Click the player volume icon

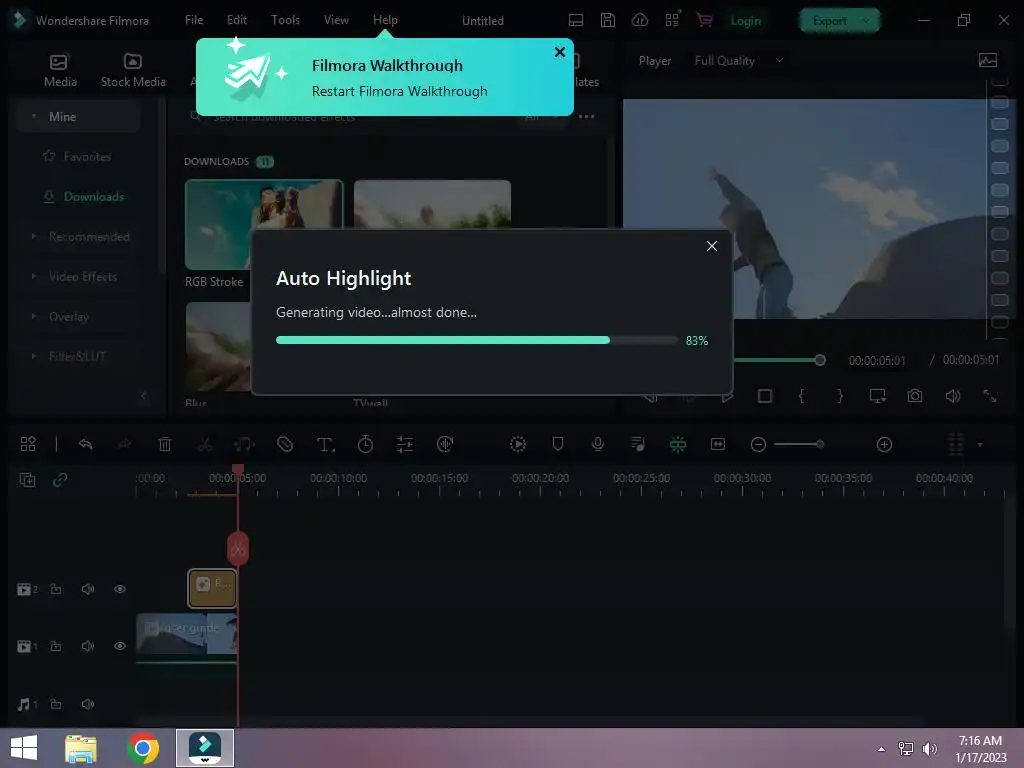click(x=953, y=396)
